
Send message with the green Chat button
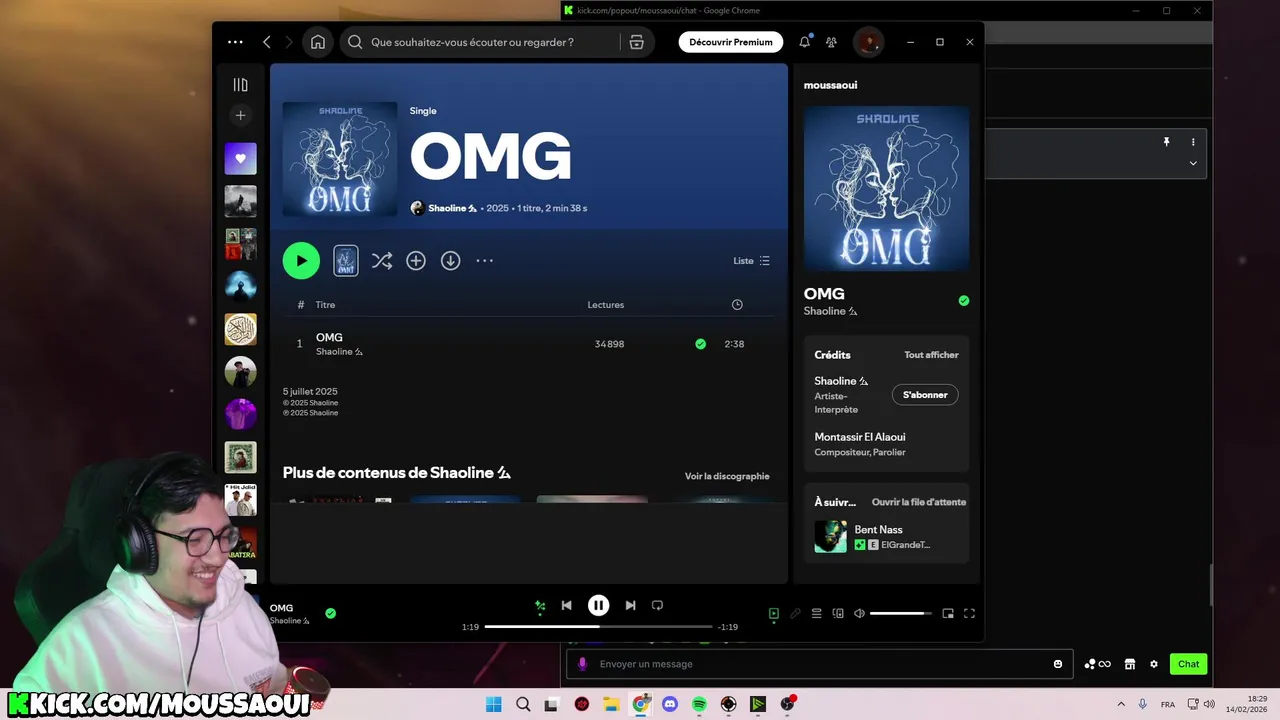[x=1188, y=664]
